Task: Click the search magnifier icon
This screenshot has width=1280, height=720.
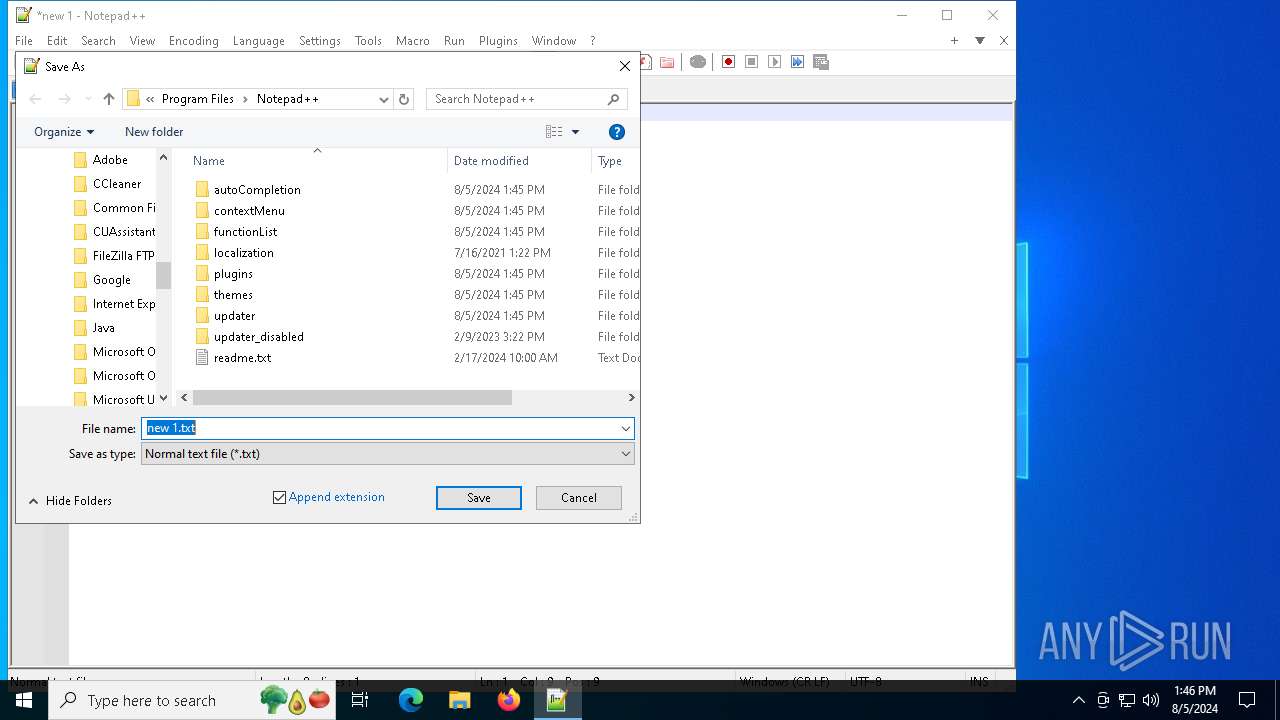Action: click(614, 99)
